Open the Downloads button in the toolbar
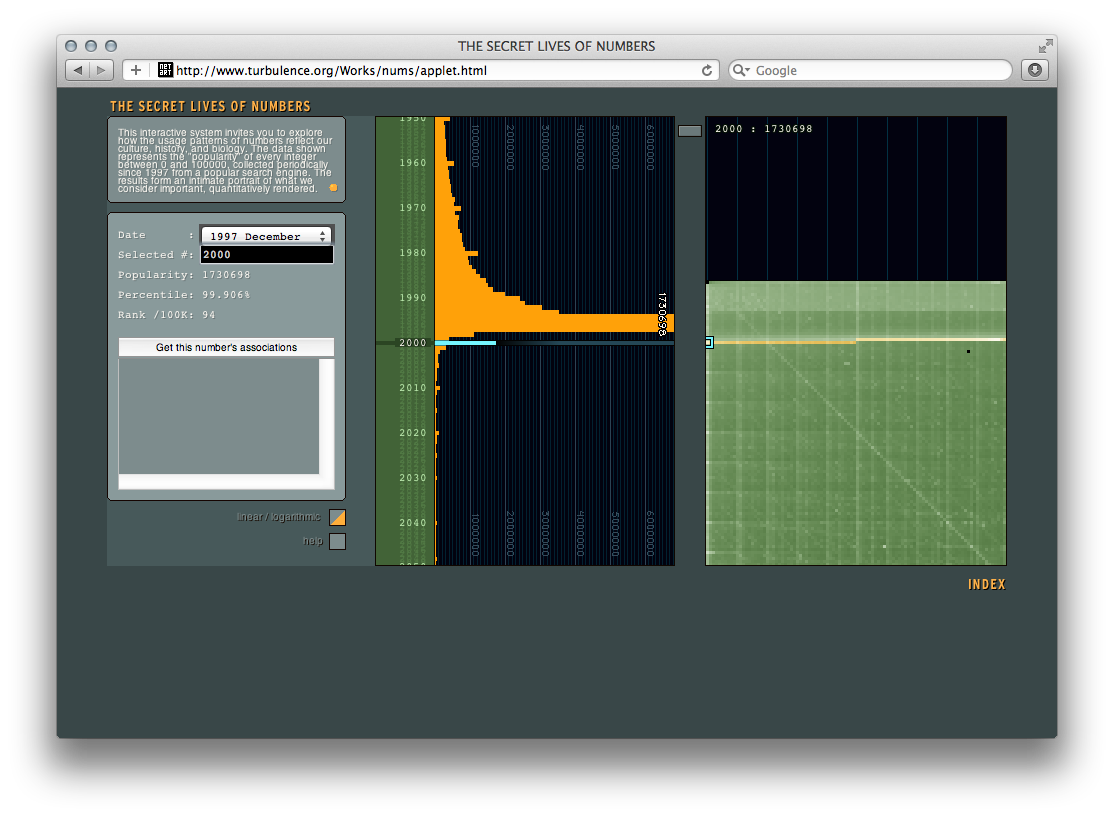 pyautogui.click(x=1034, y=70)
